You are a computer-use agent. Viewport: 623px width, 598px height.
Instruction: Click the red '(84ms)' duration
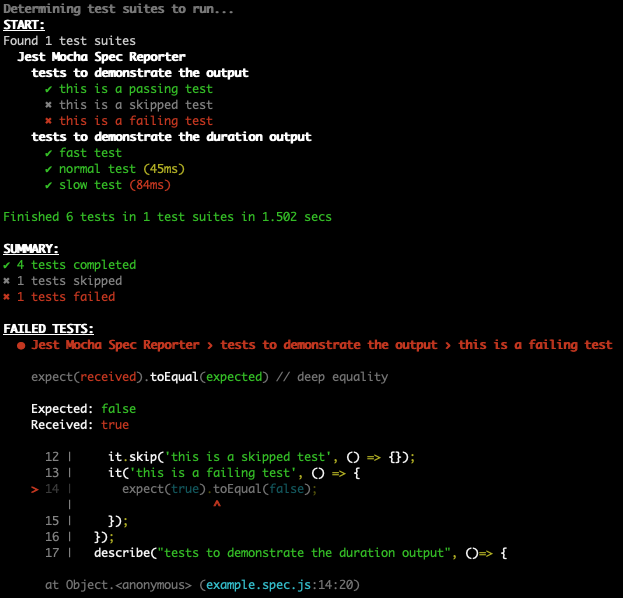point(150,185)
